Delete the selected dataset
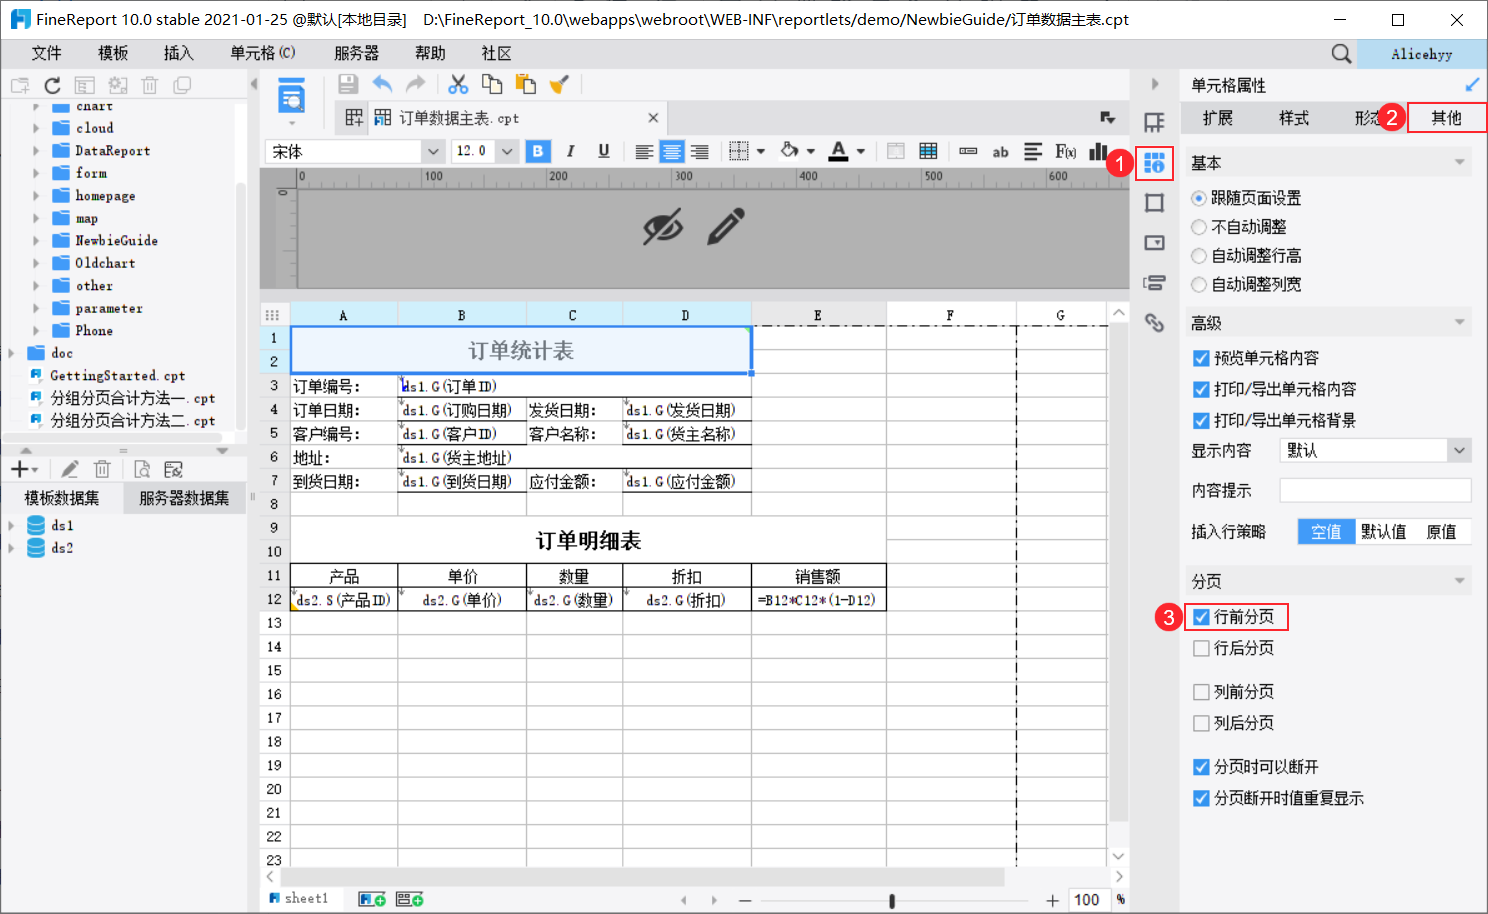Image resolution: width=1488 pixels, height=914 pixels. click(102, 469)
